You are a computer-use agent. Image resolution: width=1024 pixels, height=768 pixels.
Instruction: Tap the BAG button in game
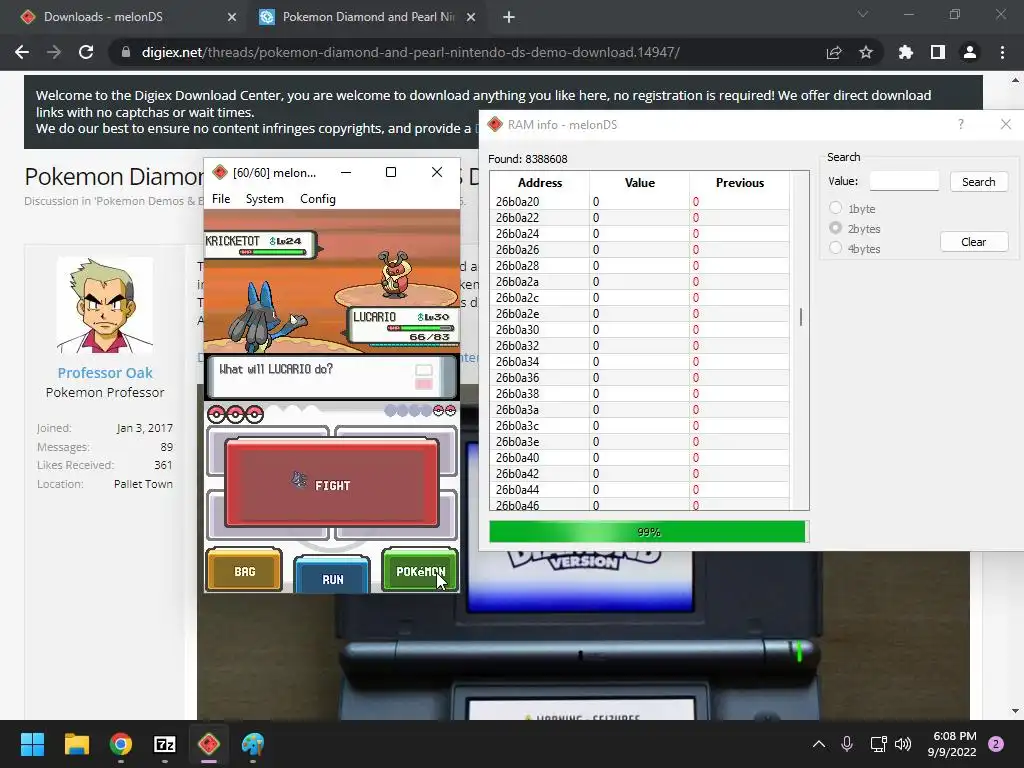[244, 571]
